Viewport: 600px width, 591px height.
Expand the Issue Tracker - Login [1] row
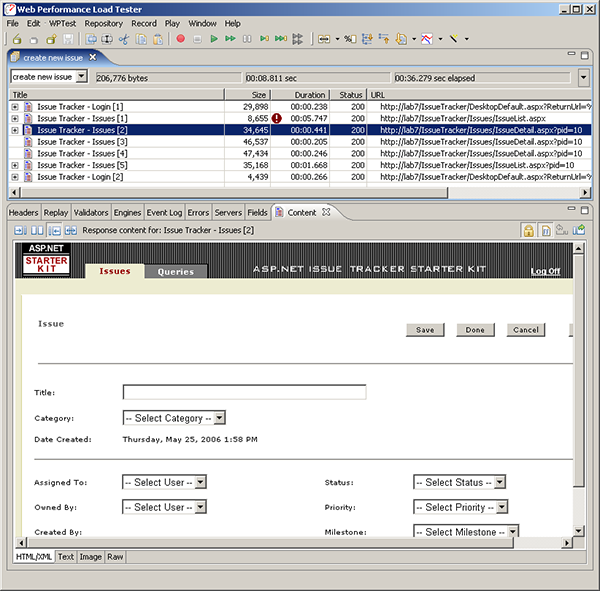pos(15,107)
